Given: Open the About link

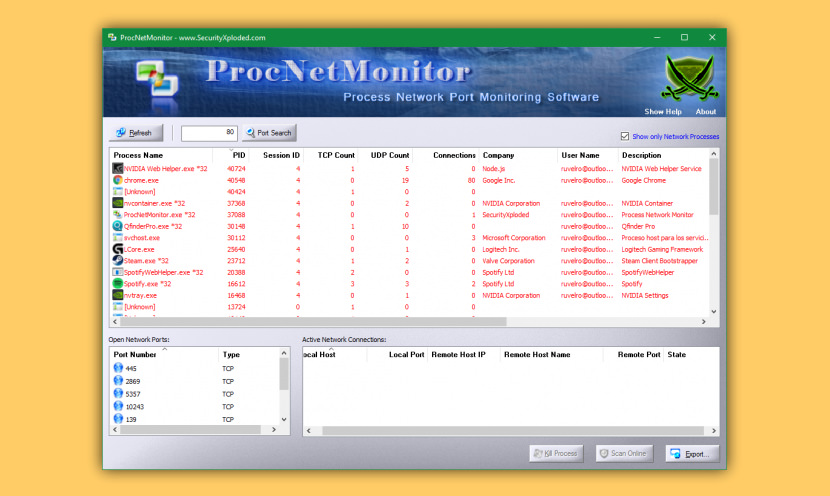Looking at the screenshot, I should pyautogui.click(x=706, y=112).
